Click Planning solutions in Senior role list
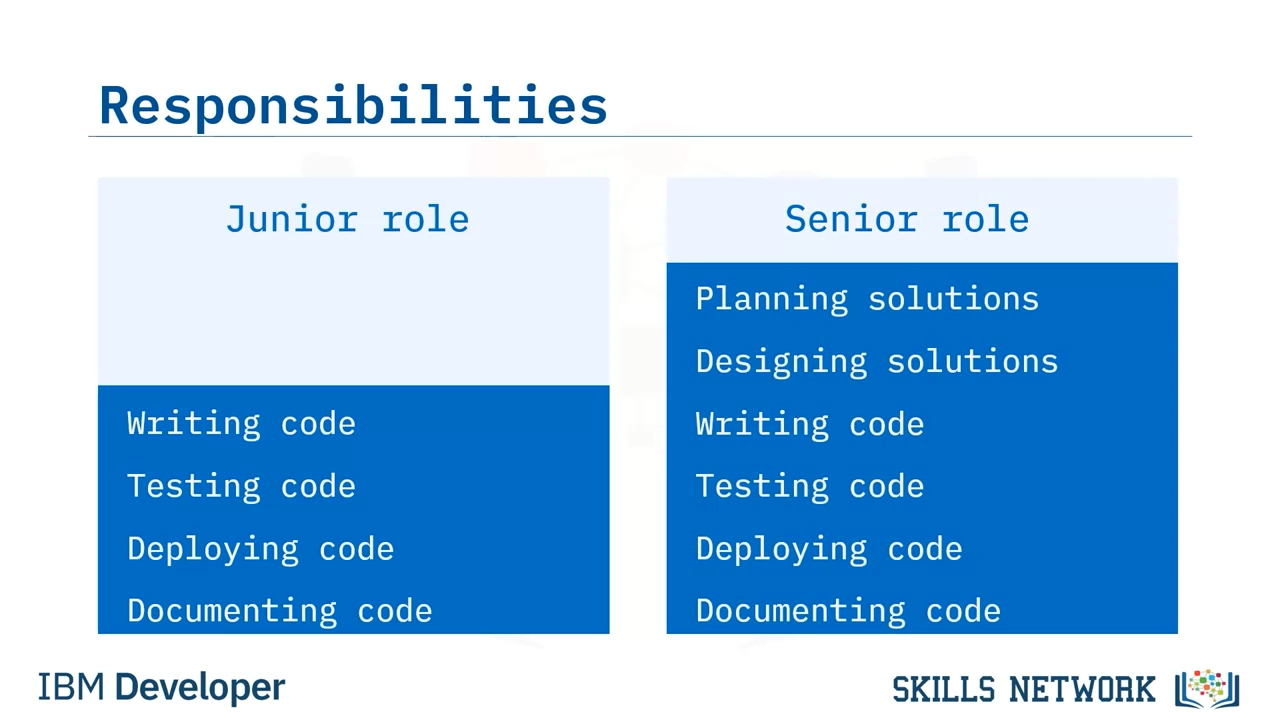The image size is (1280, 720). point(867,299)
